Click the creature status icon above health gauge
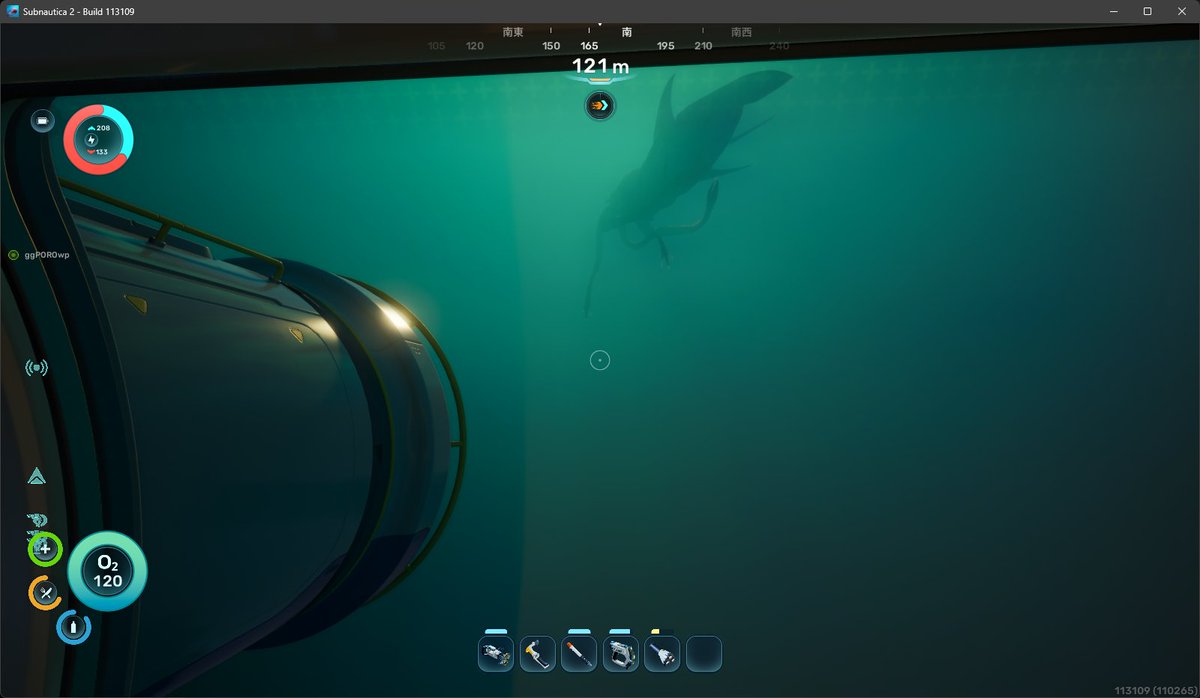 click(37, 521)
